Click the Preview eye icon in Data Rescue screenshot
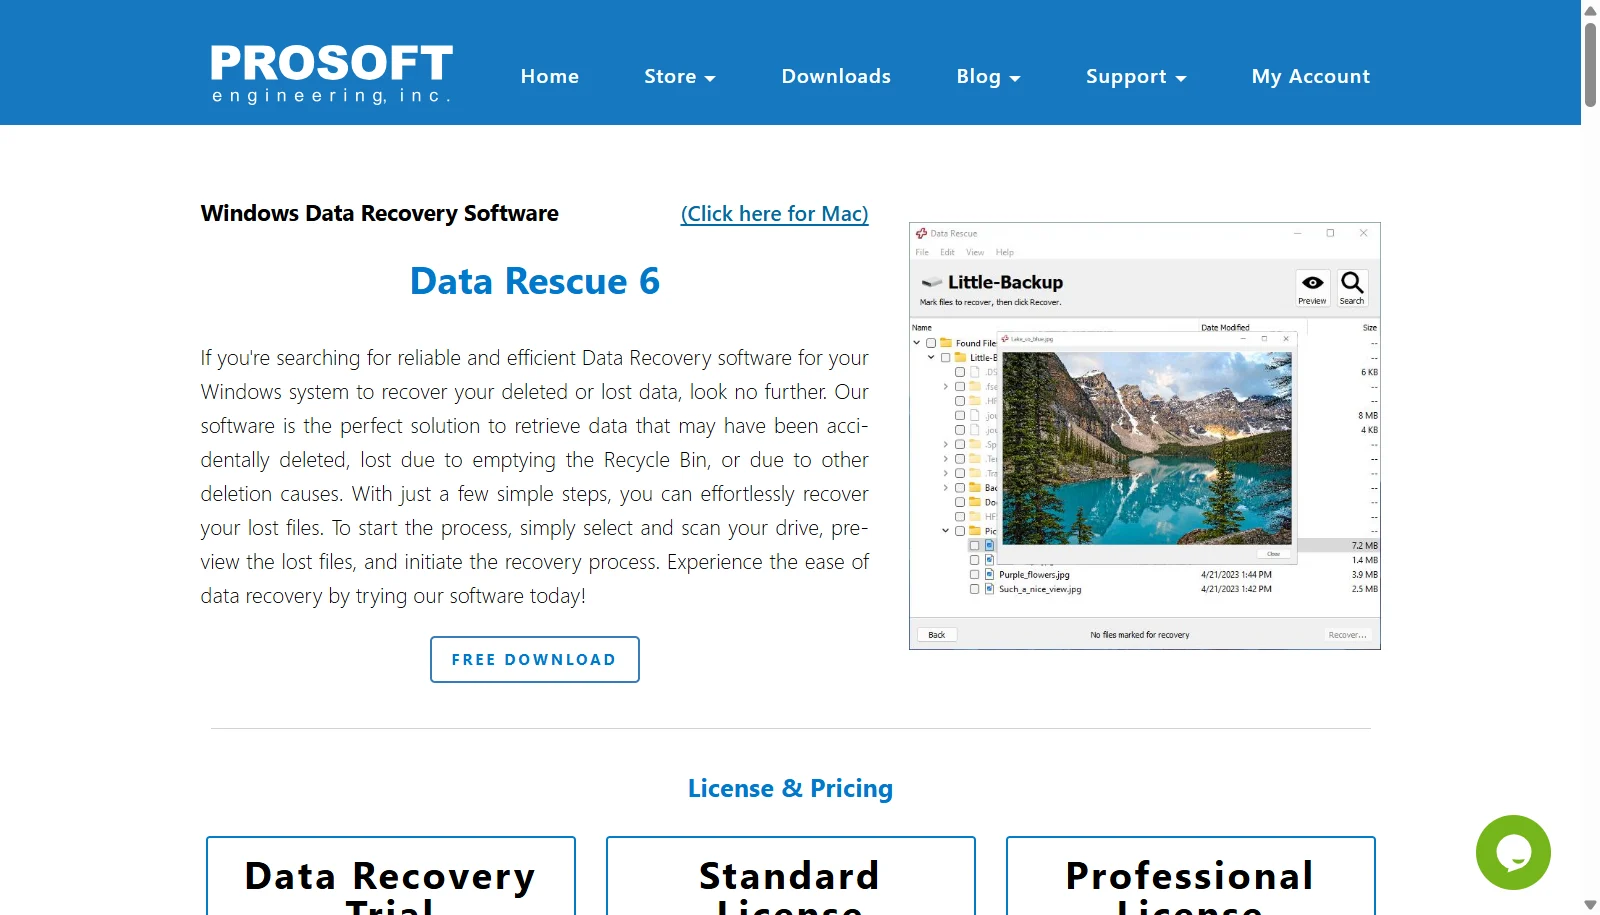The width and height of the screenshot is (1600, 915). click(x=1312, y=288)
